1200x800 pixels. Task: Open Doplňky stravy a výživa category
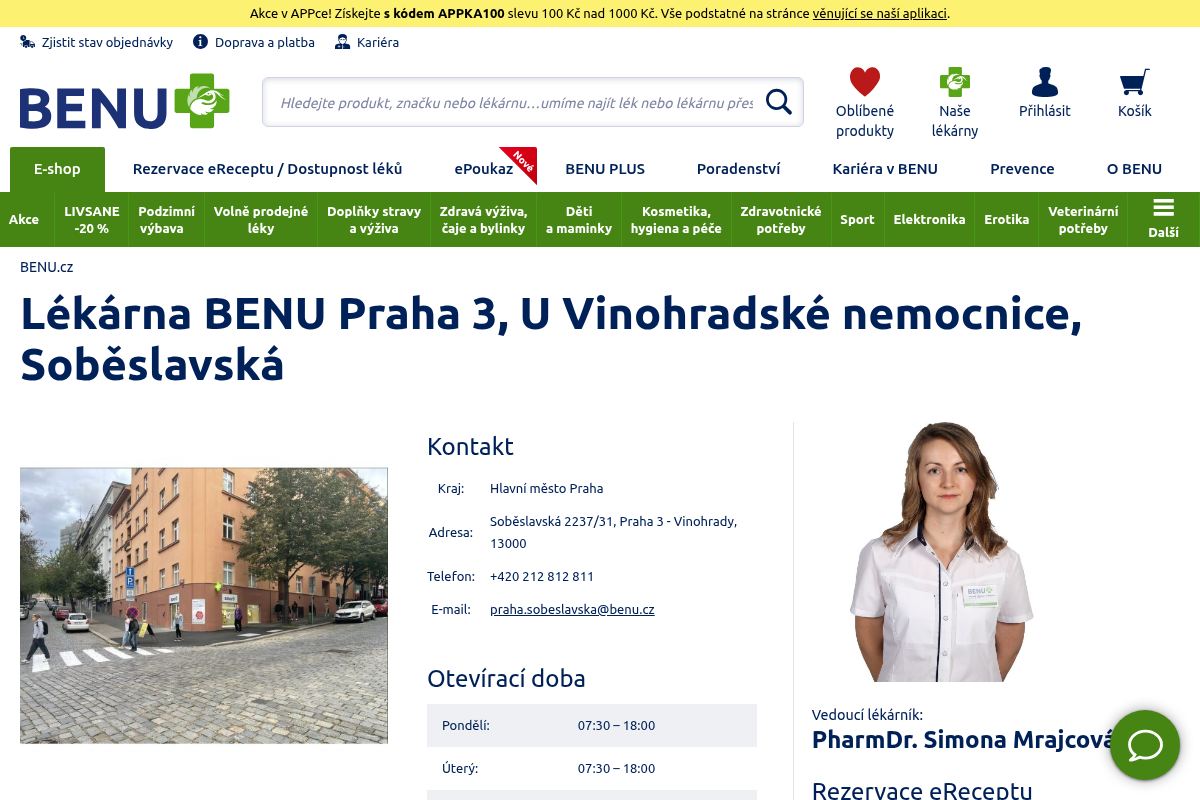(x=374, y=219)
